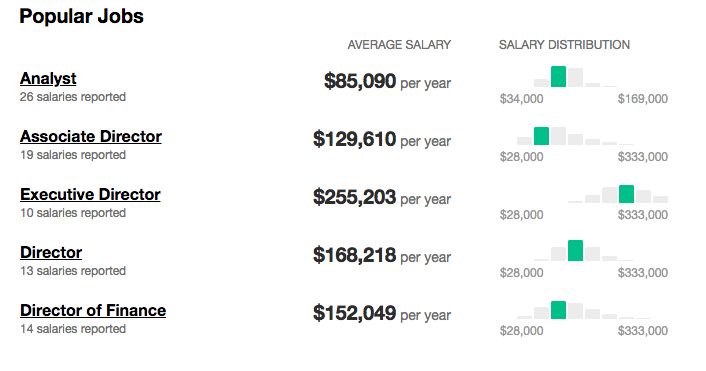Click the '26 salaries reported' text
Viewport: 706px width, 371px height.
(73, 97)
